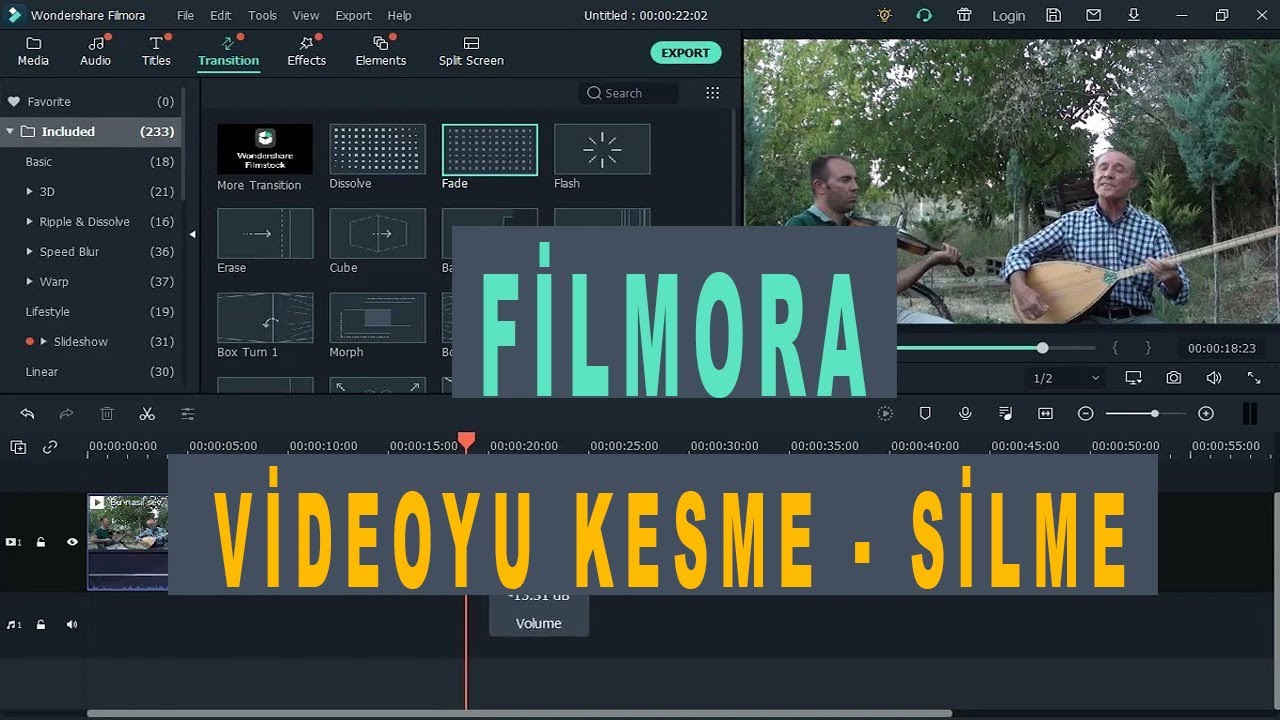Image resolution: width=1280 pixels, height=720 pixels.
Task: Expand the Slideshow category
Action: 43,342
